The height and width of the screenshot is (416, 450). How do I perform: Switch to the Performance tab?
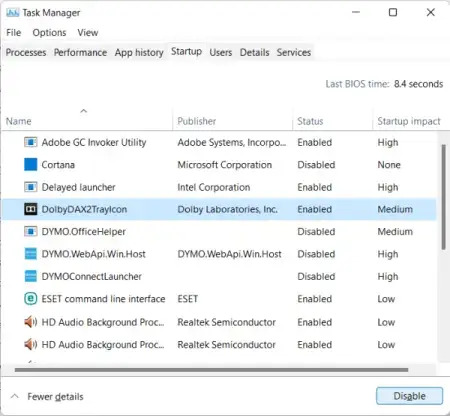(x=80, y=52)
